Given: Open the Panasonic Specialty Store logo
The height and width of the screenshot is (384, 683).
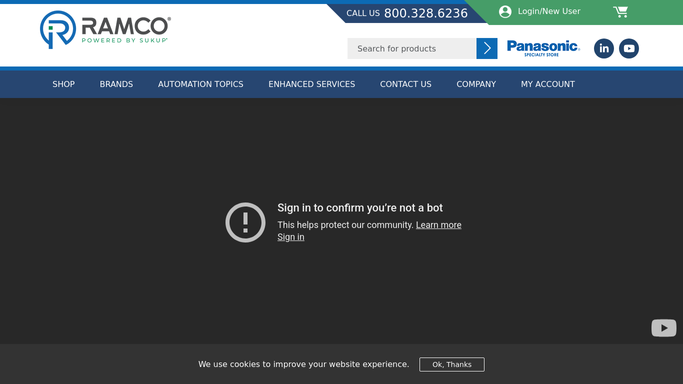Looking at the screenshot, I should (543, 48).
